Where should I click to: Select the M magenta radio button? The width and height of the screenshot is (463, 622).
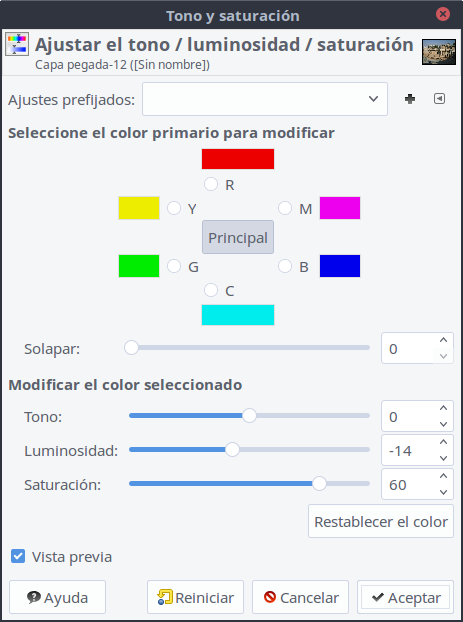(x=285, y=208)
